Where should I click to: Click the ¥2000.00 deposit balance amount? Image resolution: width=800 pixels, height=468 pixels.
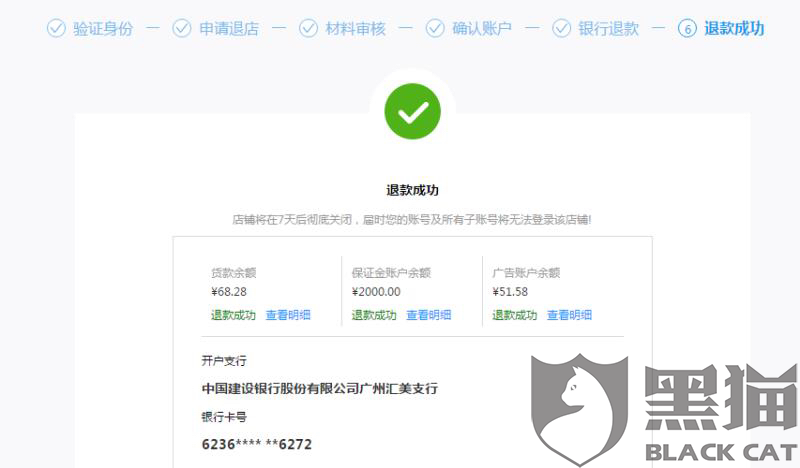tap(376, 292)
